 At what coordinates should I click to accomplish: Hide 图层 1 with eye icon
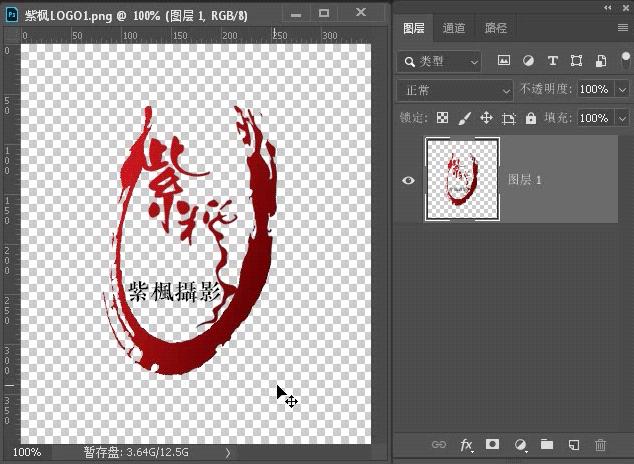pos(408,180)
